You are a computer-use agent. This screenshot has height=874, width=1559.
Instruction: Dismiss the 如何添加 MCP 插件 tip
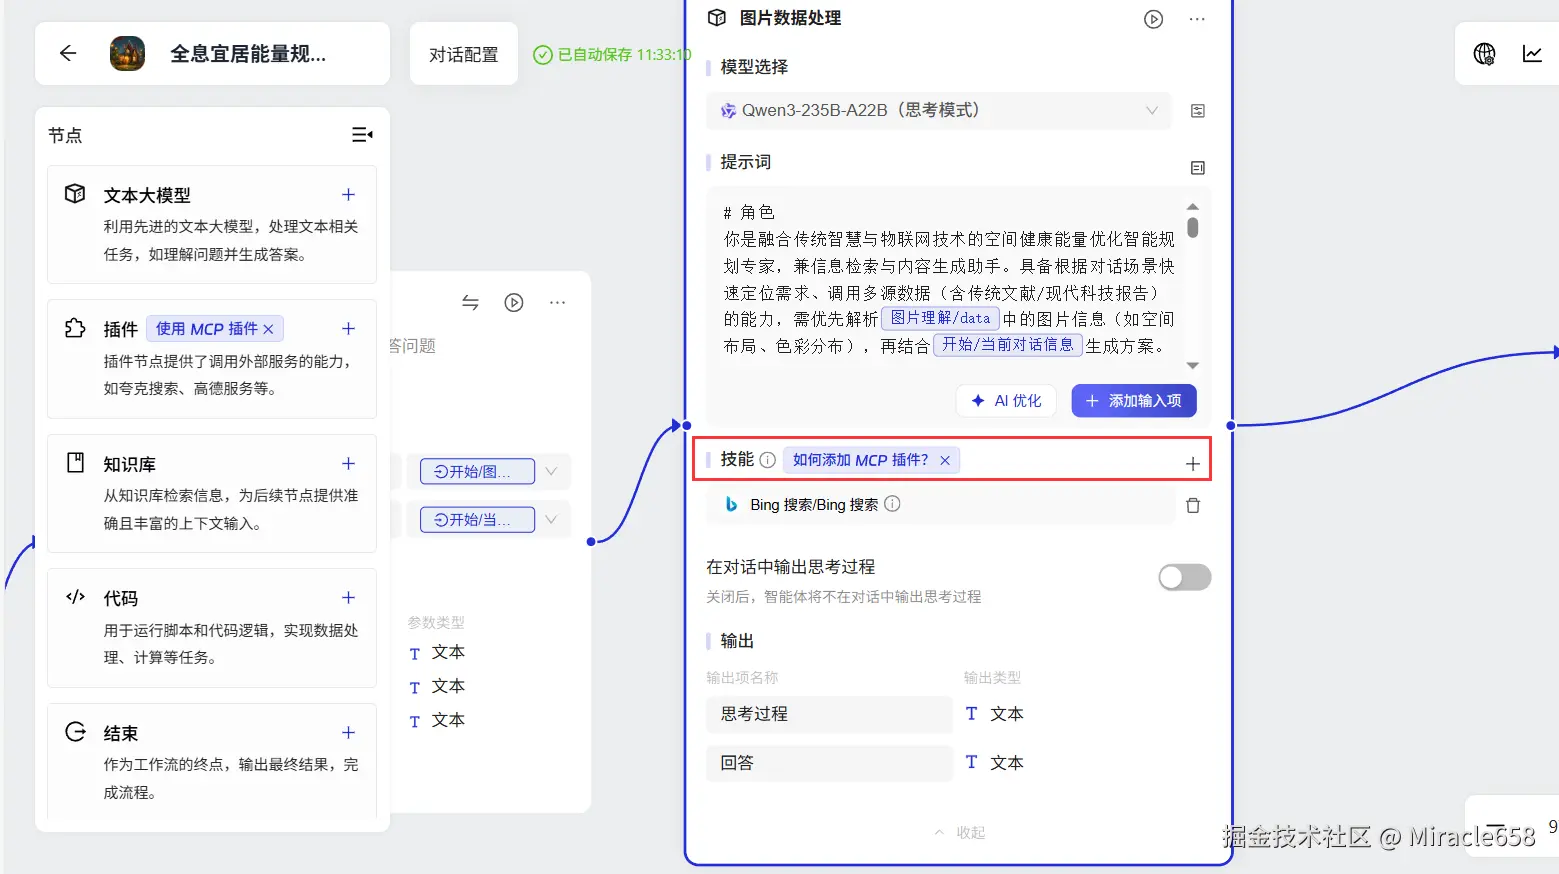[x=945, y=460]
